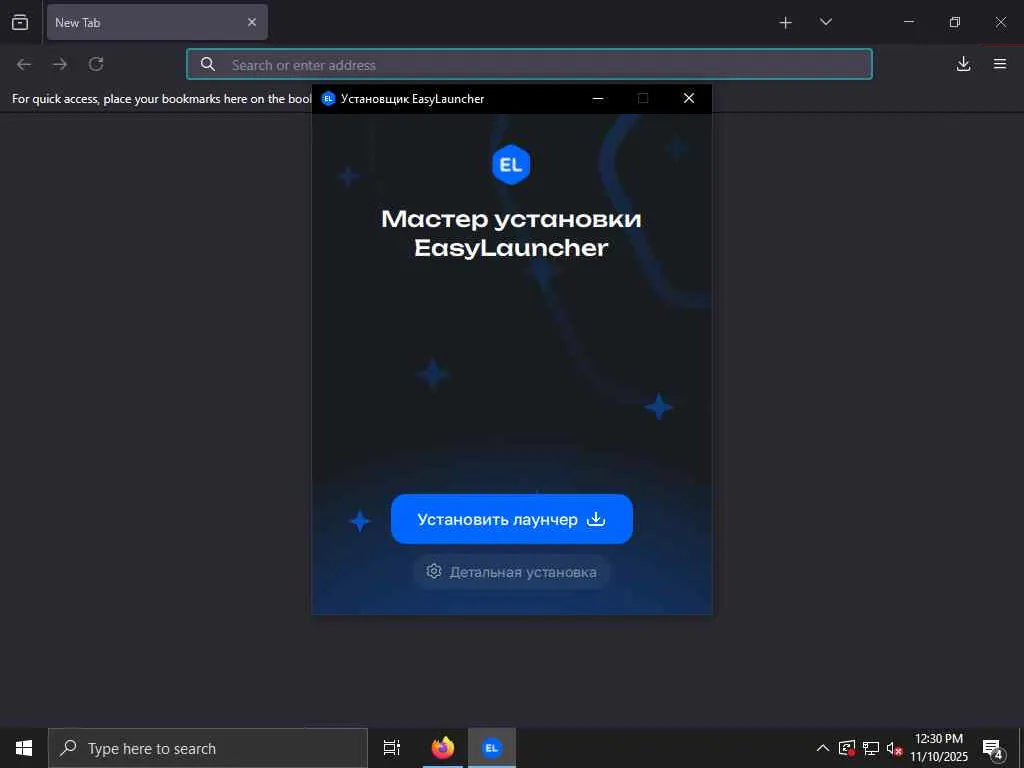
Task: Click the security tray icon with red dot
Action: tap(847, 748)
